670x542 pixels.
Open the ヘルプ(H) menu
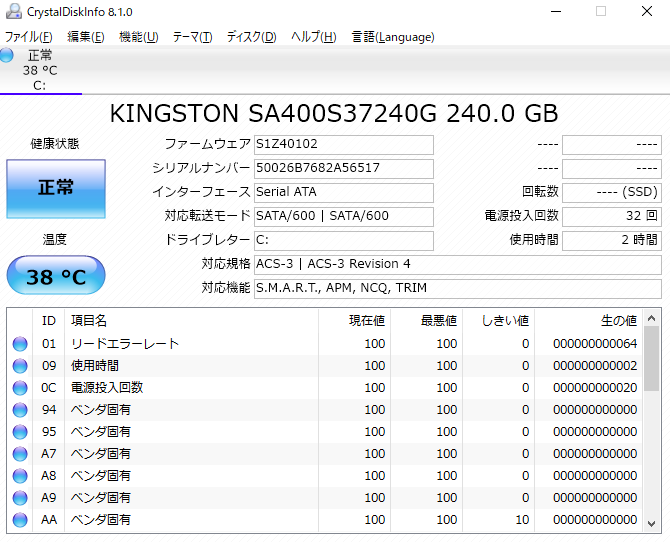tap(314, 37)
